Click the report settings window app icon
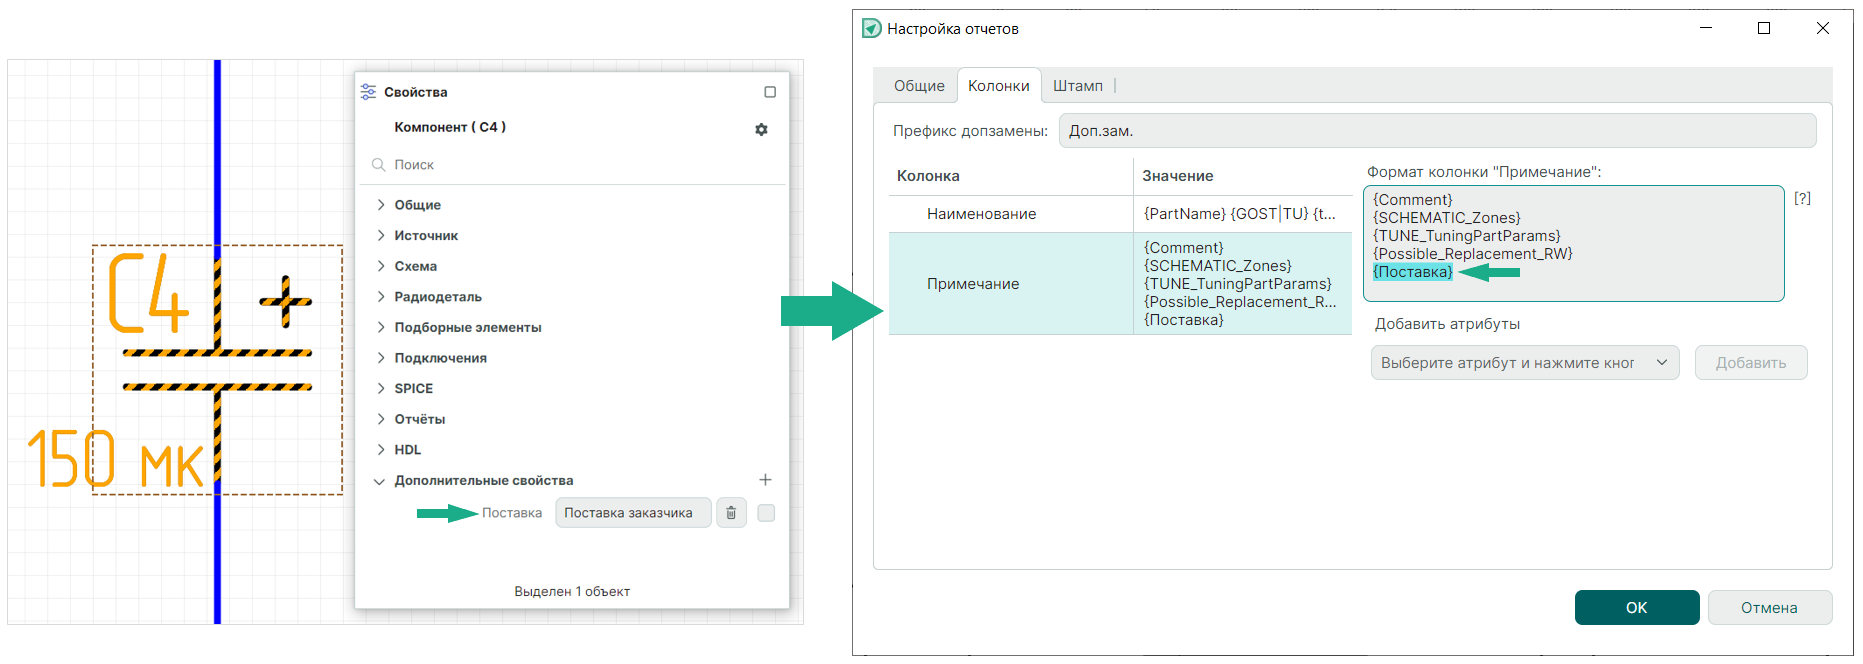The width and height of the screenshot is (1863, 664). pyautogui.click(x=872, y=29)
